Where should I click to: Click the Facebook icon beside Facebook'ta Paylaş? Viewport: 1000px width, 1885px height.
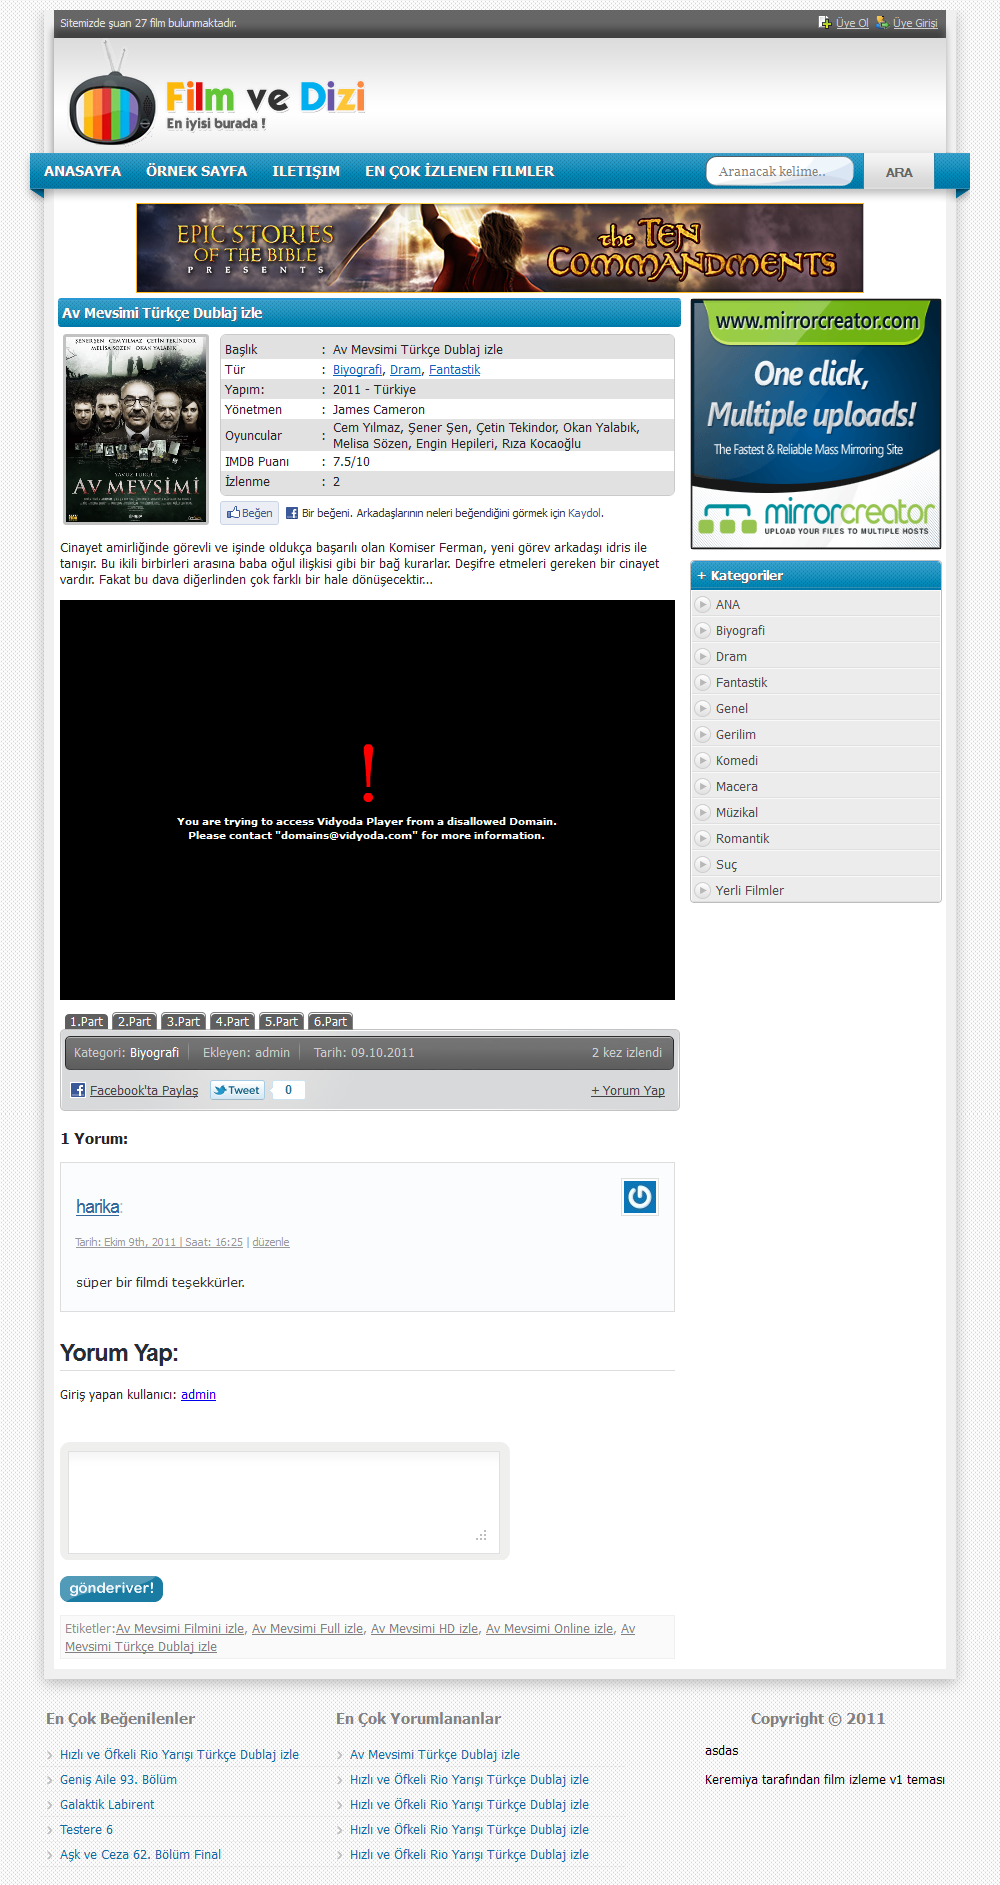[78, 1090]
